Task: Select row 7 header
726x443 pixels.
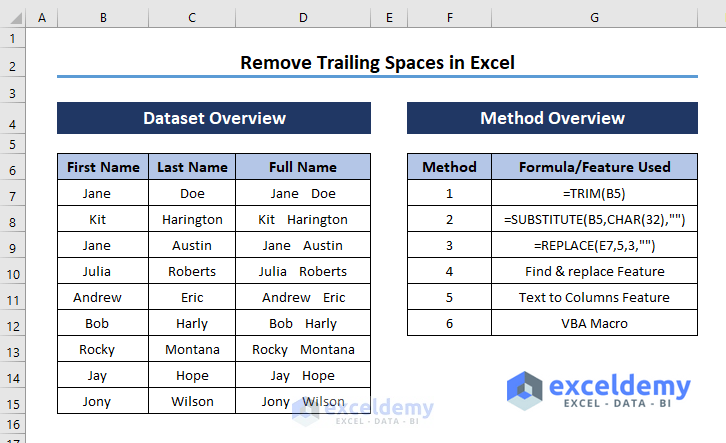Action: point(13,194)
